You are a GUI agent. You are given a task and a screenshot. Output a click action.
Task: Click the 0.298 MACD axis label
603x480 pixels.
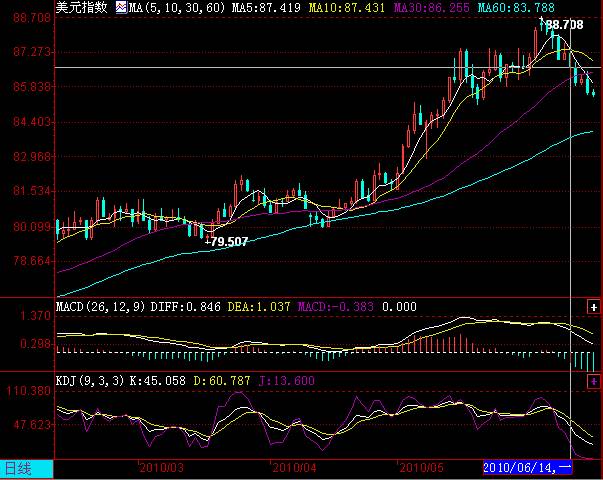(x=35, y=343)
